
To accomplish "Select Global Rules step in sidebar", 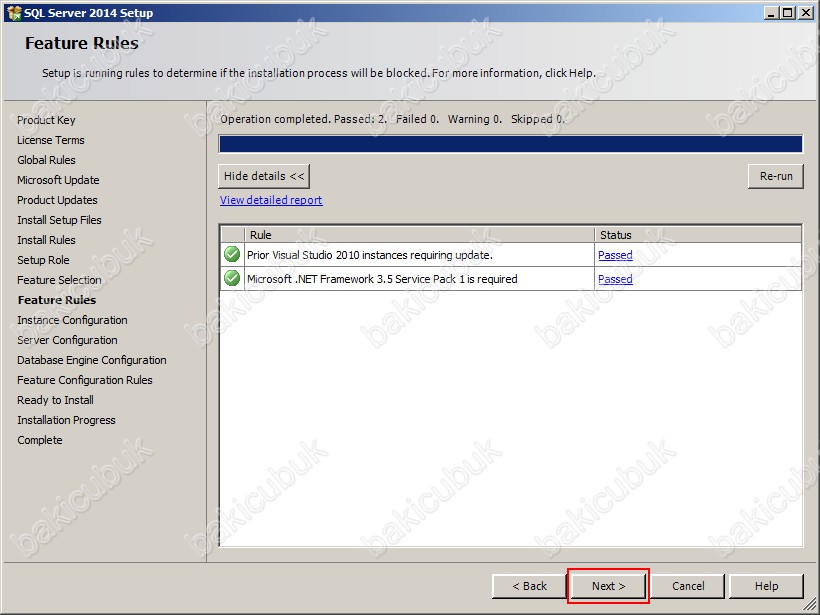I will 46,160.
